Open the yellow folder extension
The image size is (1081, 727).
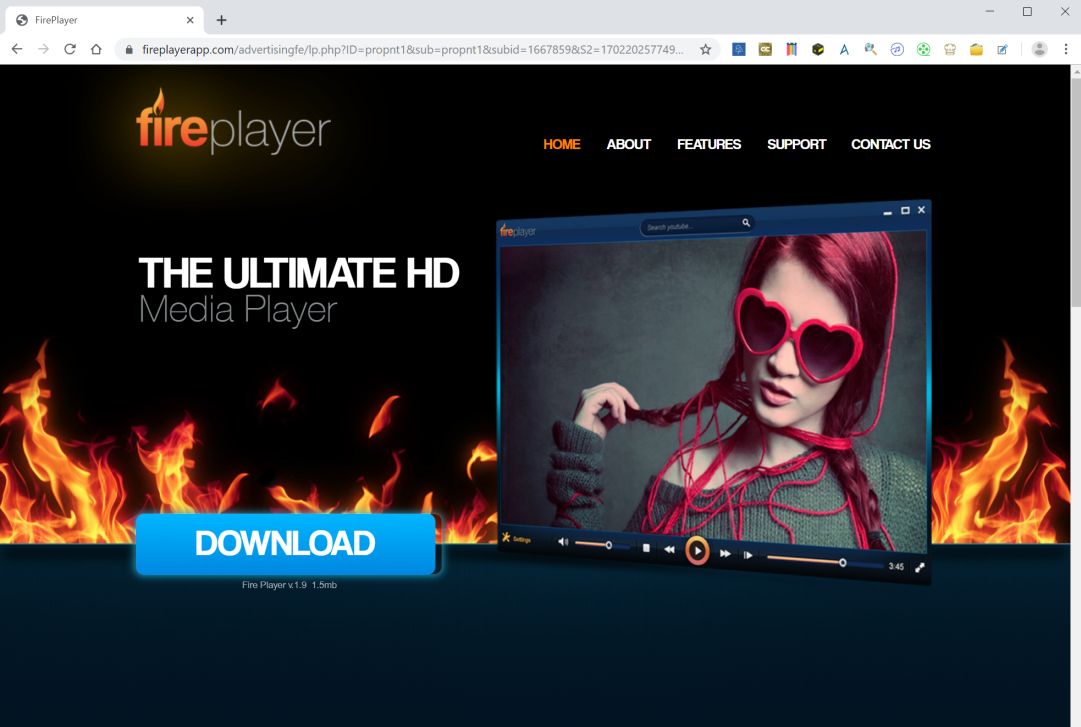click(x=976, y=50)
